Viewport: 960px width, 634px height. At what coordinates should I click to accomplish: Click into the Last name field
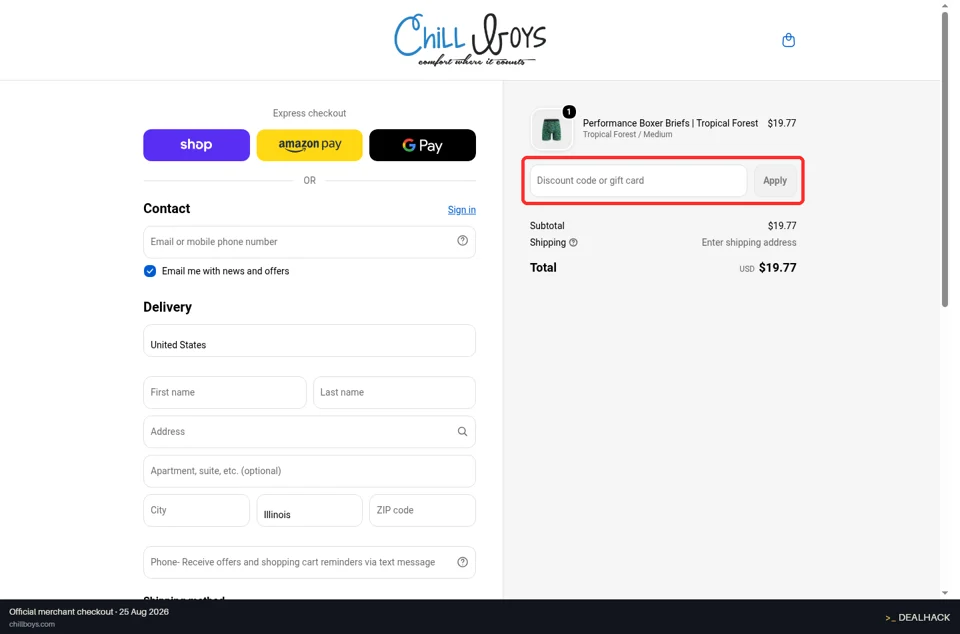click(x=394, y=392)
